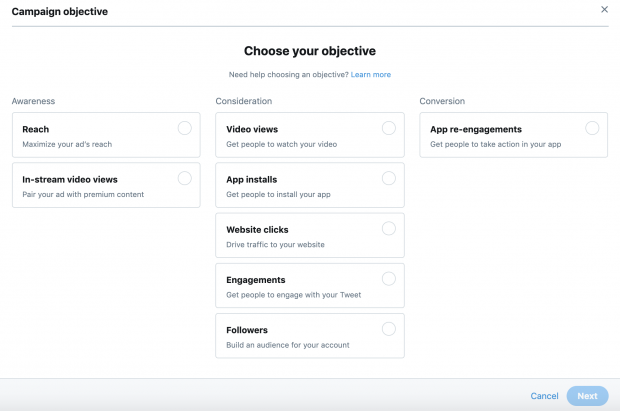Select the In-stream video views radio button

coord(184,178)
